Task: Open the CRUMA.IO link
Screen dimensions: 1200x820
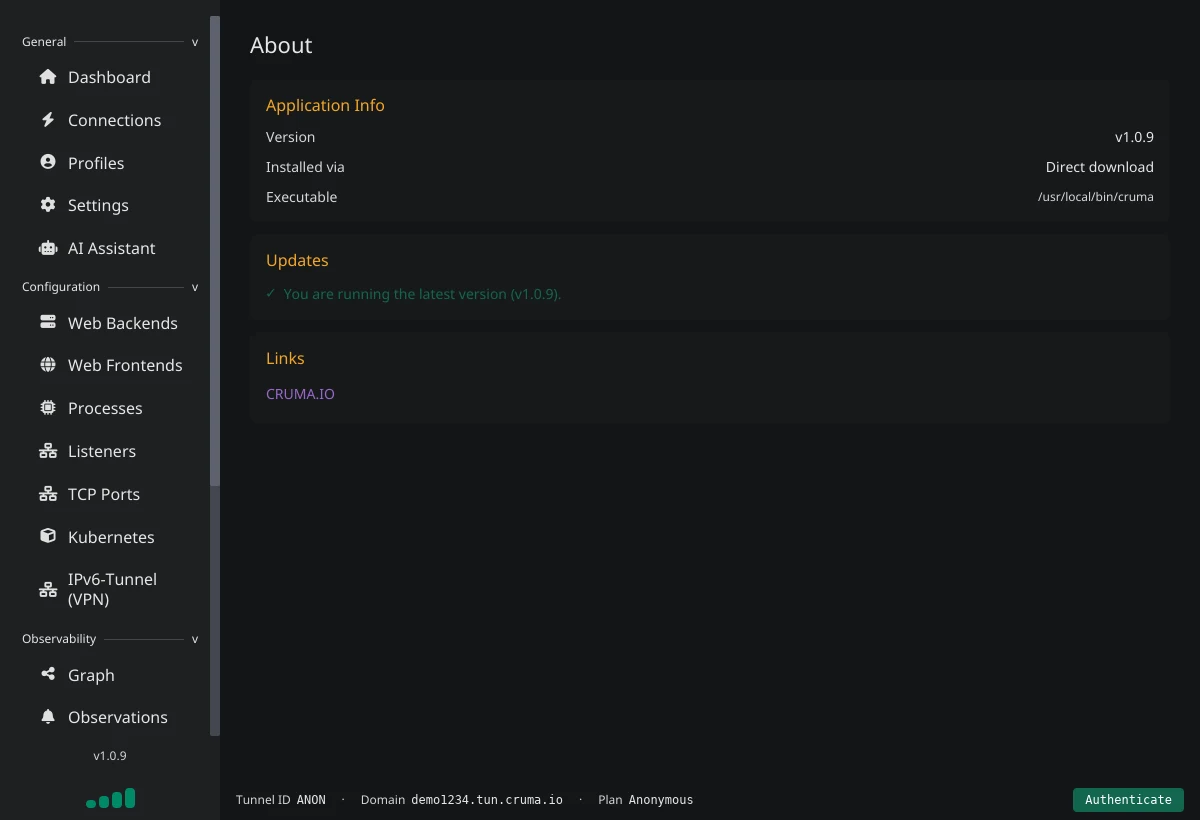Action: coord(300,394)
